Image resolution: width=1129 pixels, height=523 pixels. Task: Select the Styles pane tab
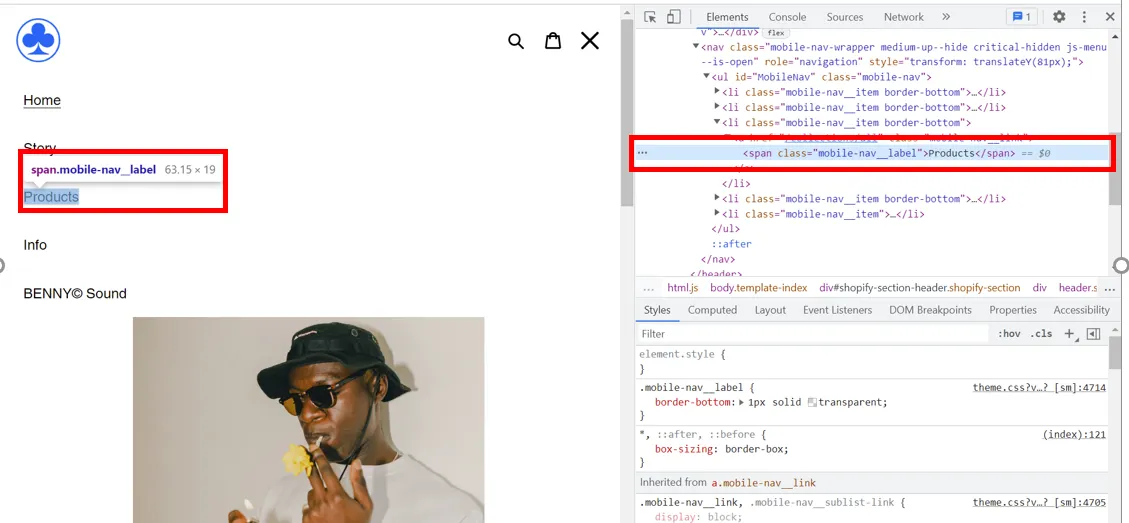coord(657,310)
